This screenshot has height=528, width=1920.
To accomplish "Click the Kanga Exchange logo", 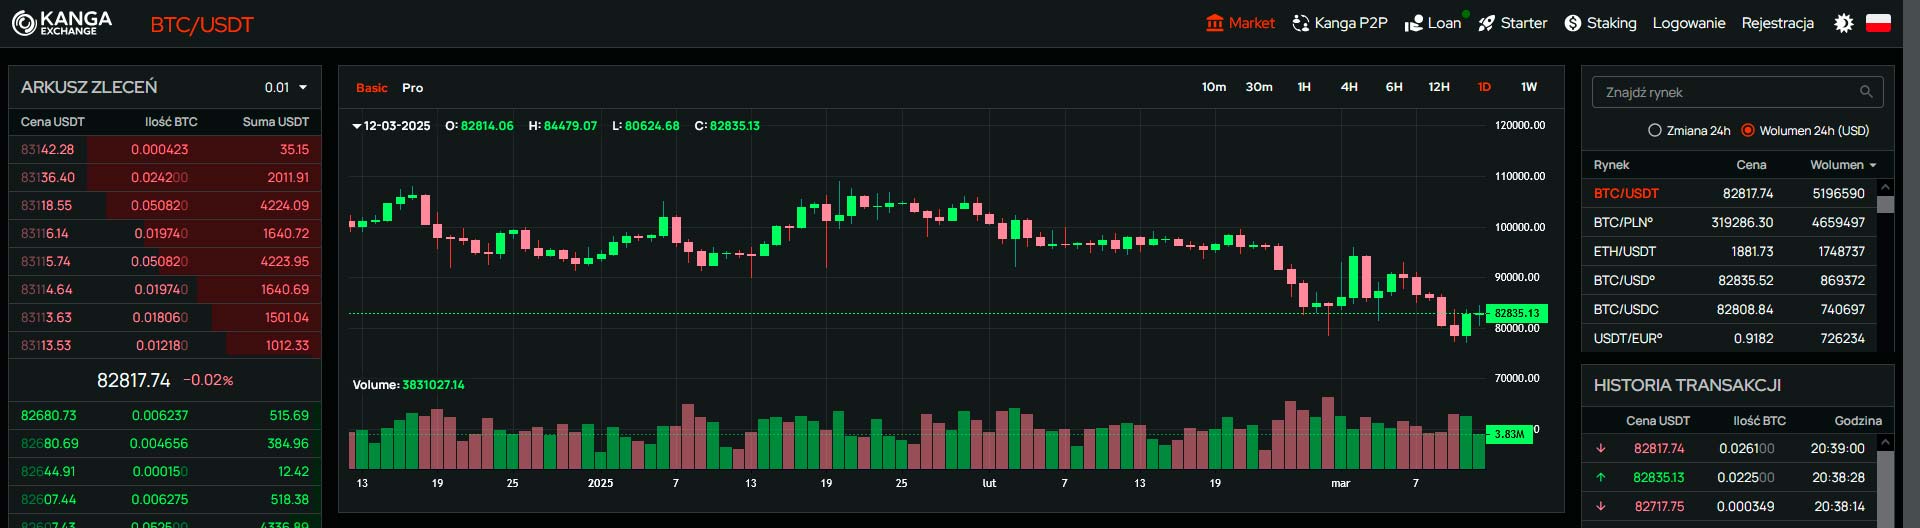I will pos(62,23).
